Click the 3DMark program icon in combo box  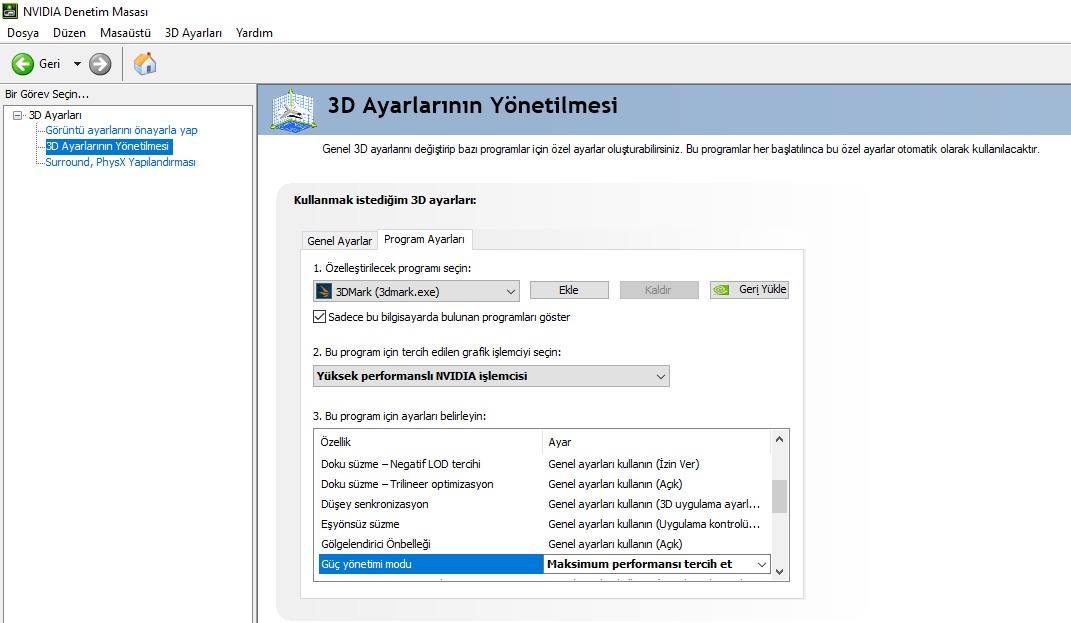point(324,292)
